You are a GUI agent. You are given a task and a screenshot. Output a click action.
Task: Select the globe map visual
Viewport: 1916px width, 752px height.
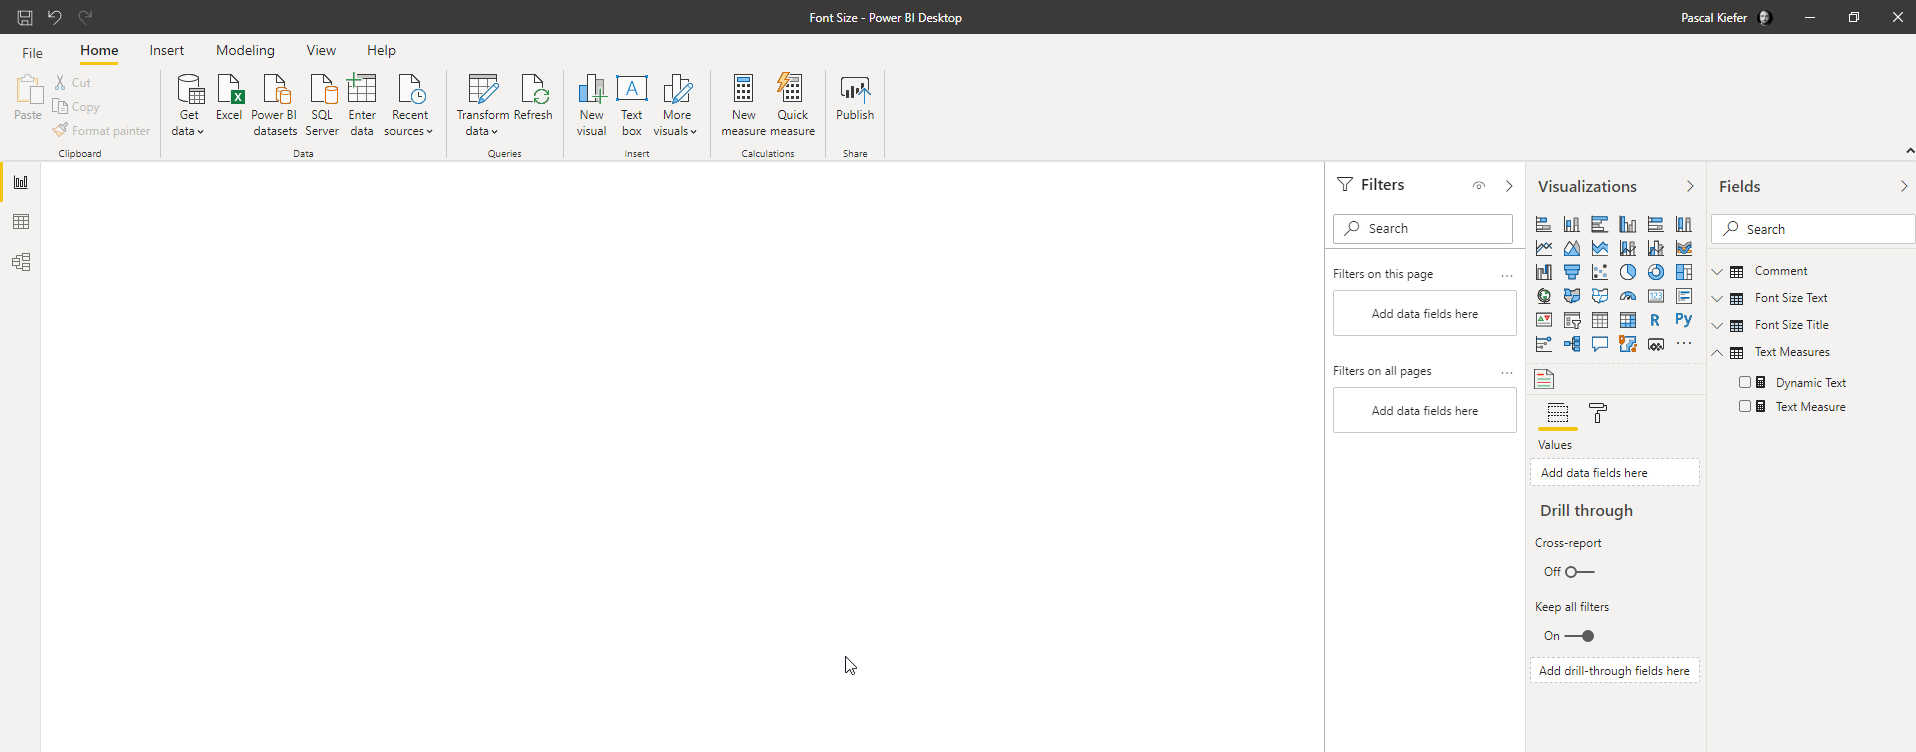(1544, 296)
